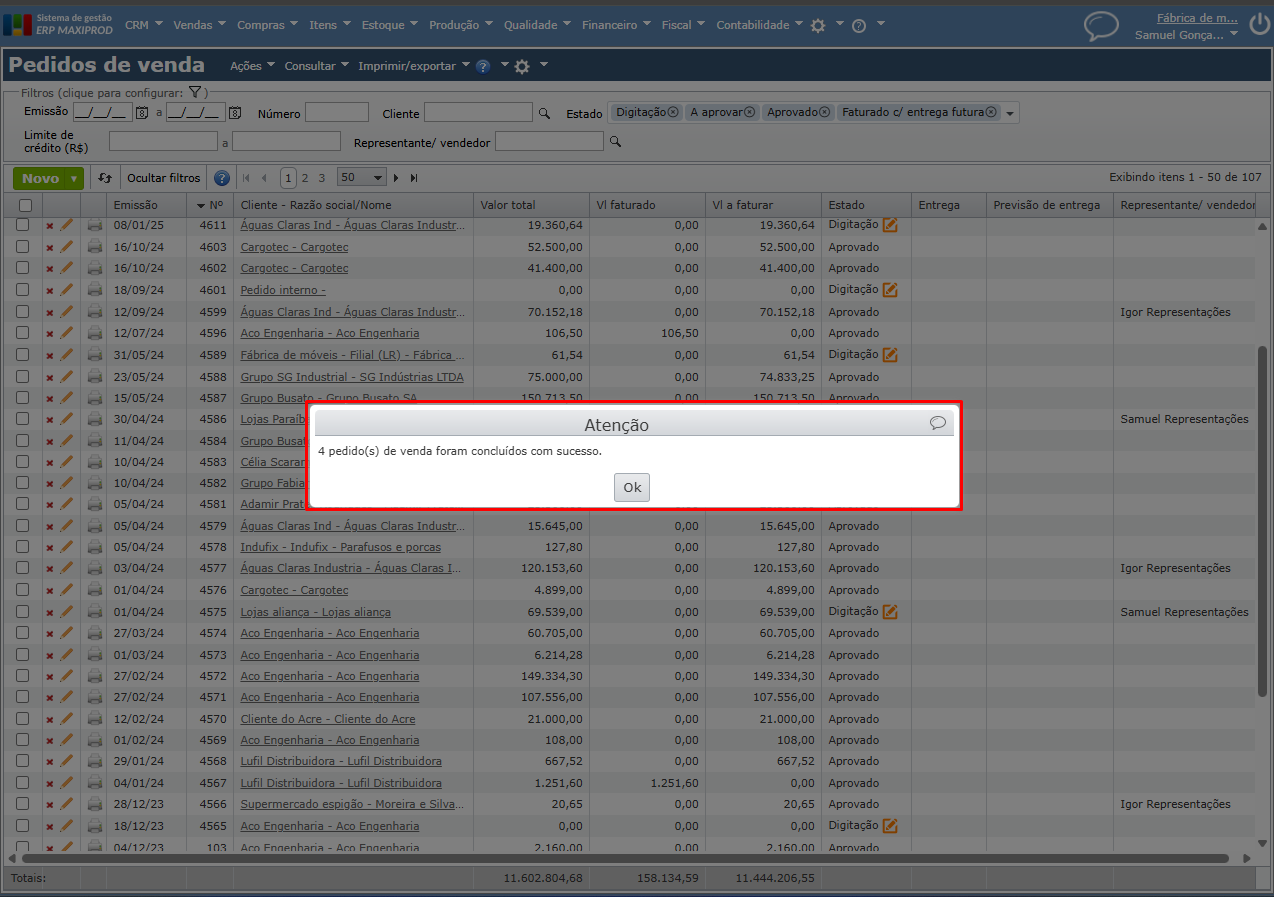Open the filter funnel configuration icon

[195, 92]
